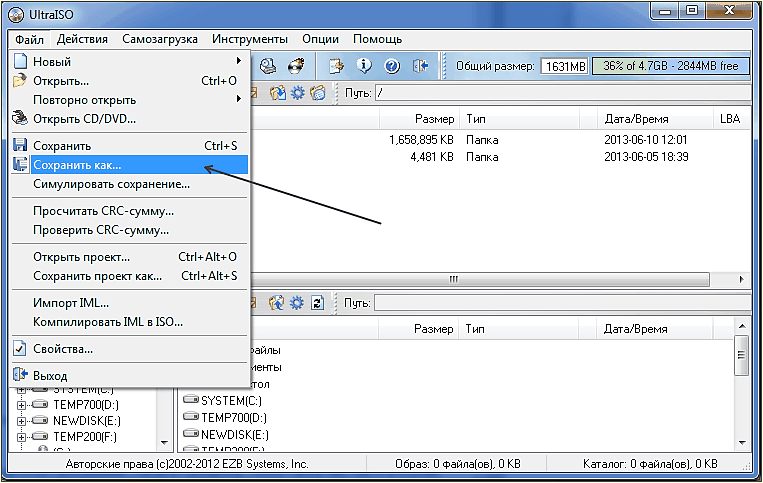Click the lower pane Дата/Время column header
This screenshot has width=763, height=483.
[654, 329]
